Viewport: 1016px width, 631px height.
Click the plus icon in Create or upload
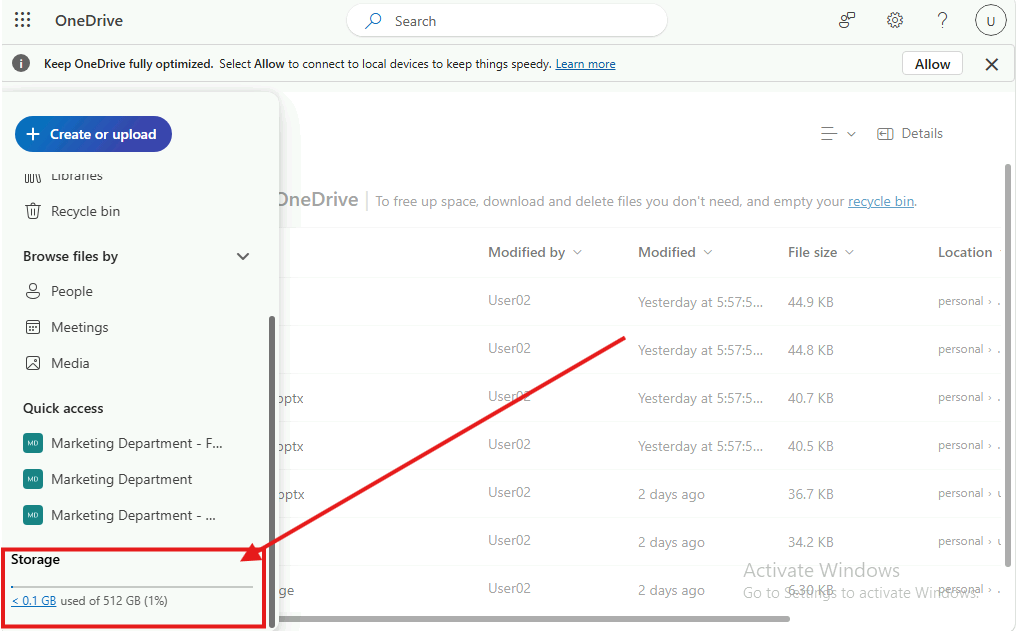point(32,134)
